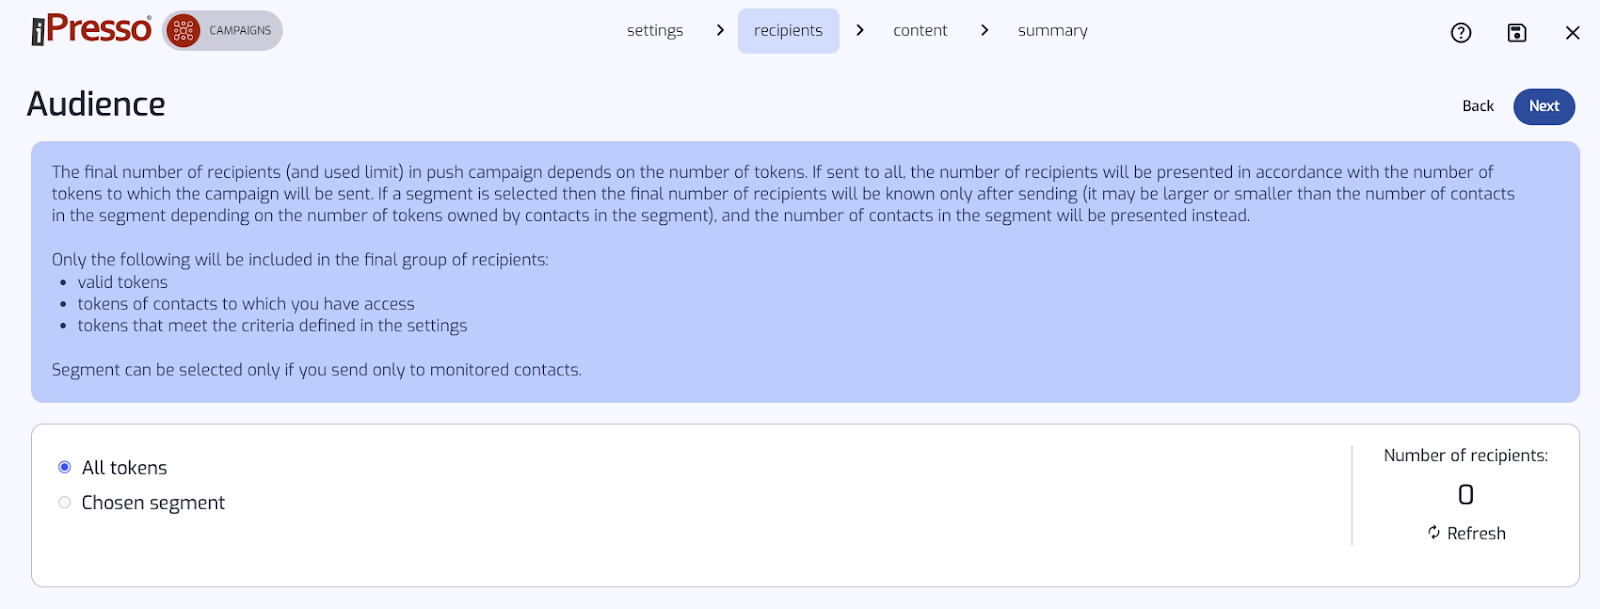The width and height of the screenshot is (1600, 609).
Task: Click the Back link
Action: pyautogui.click(x=1478, y=106)
